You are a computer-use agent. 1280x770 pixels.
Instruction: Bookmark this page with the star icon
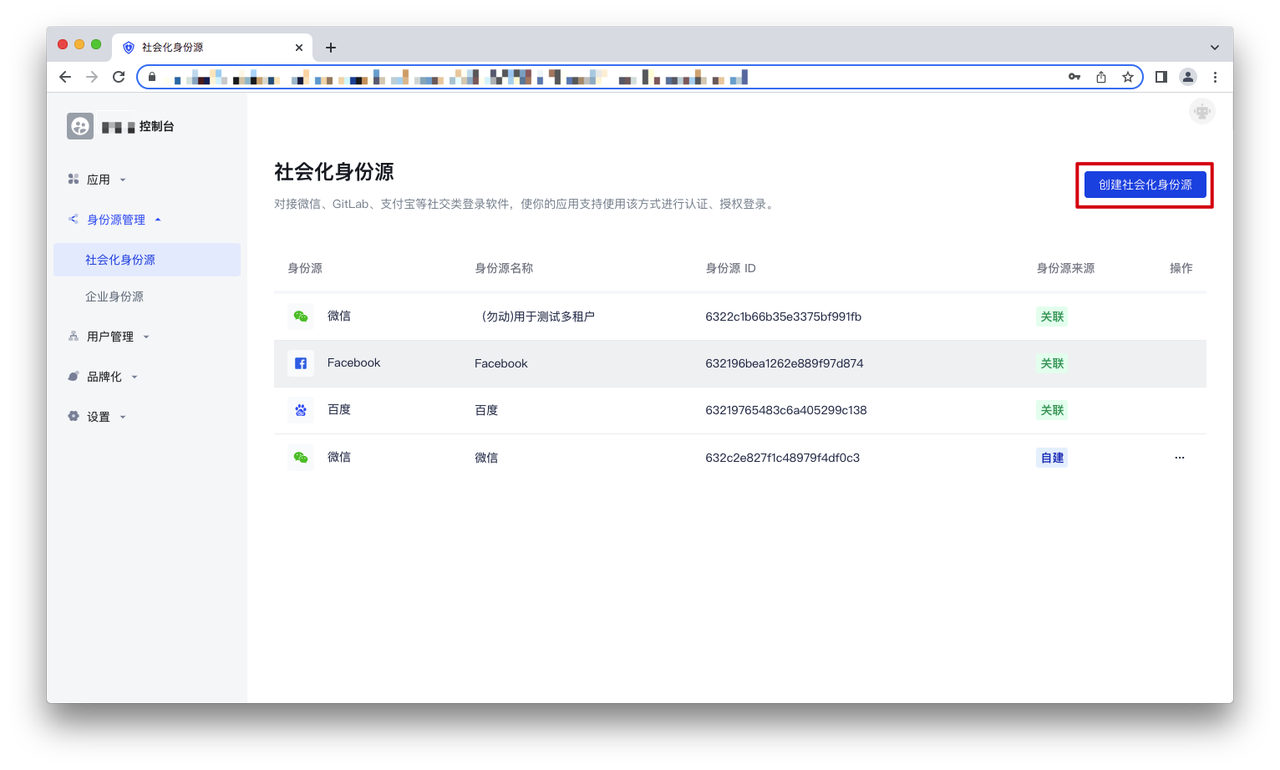coord(1127,77)
